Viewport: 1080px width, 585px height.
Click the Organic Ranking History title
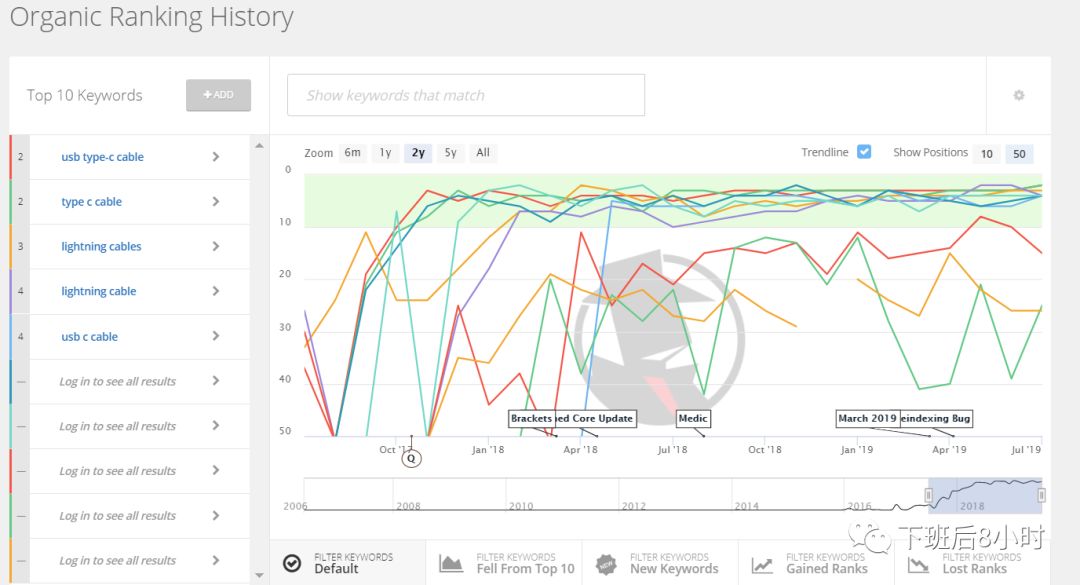152,17
